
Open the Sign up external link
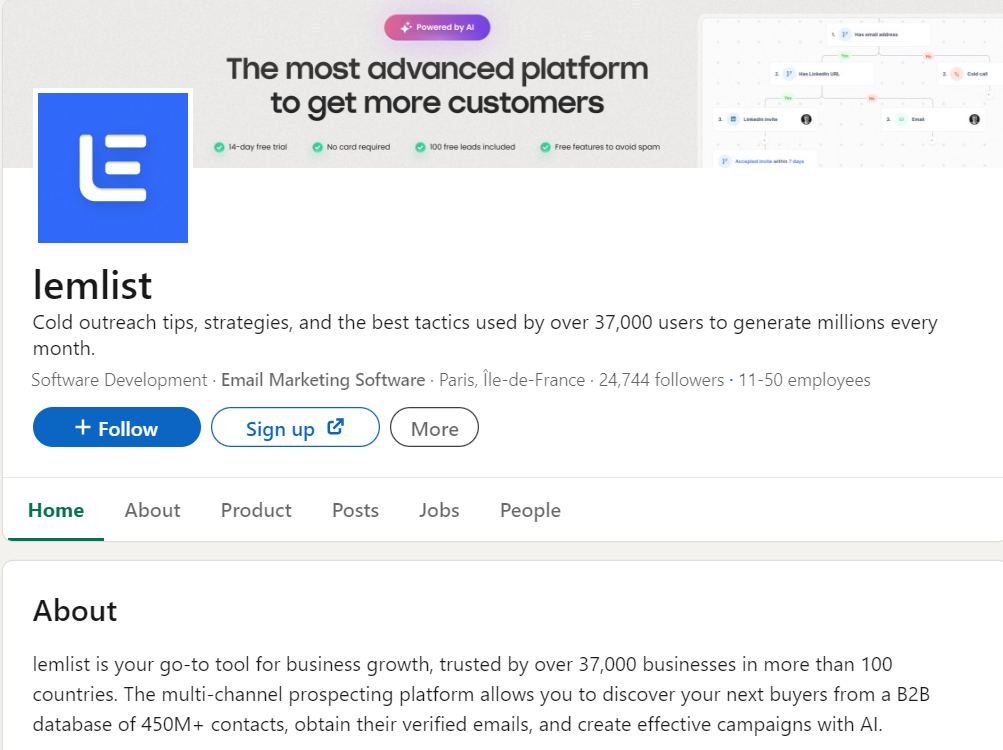295,427
